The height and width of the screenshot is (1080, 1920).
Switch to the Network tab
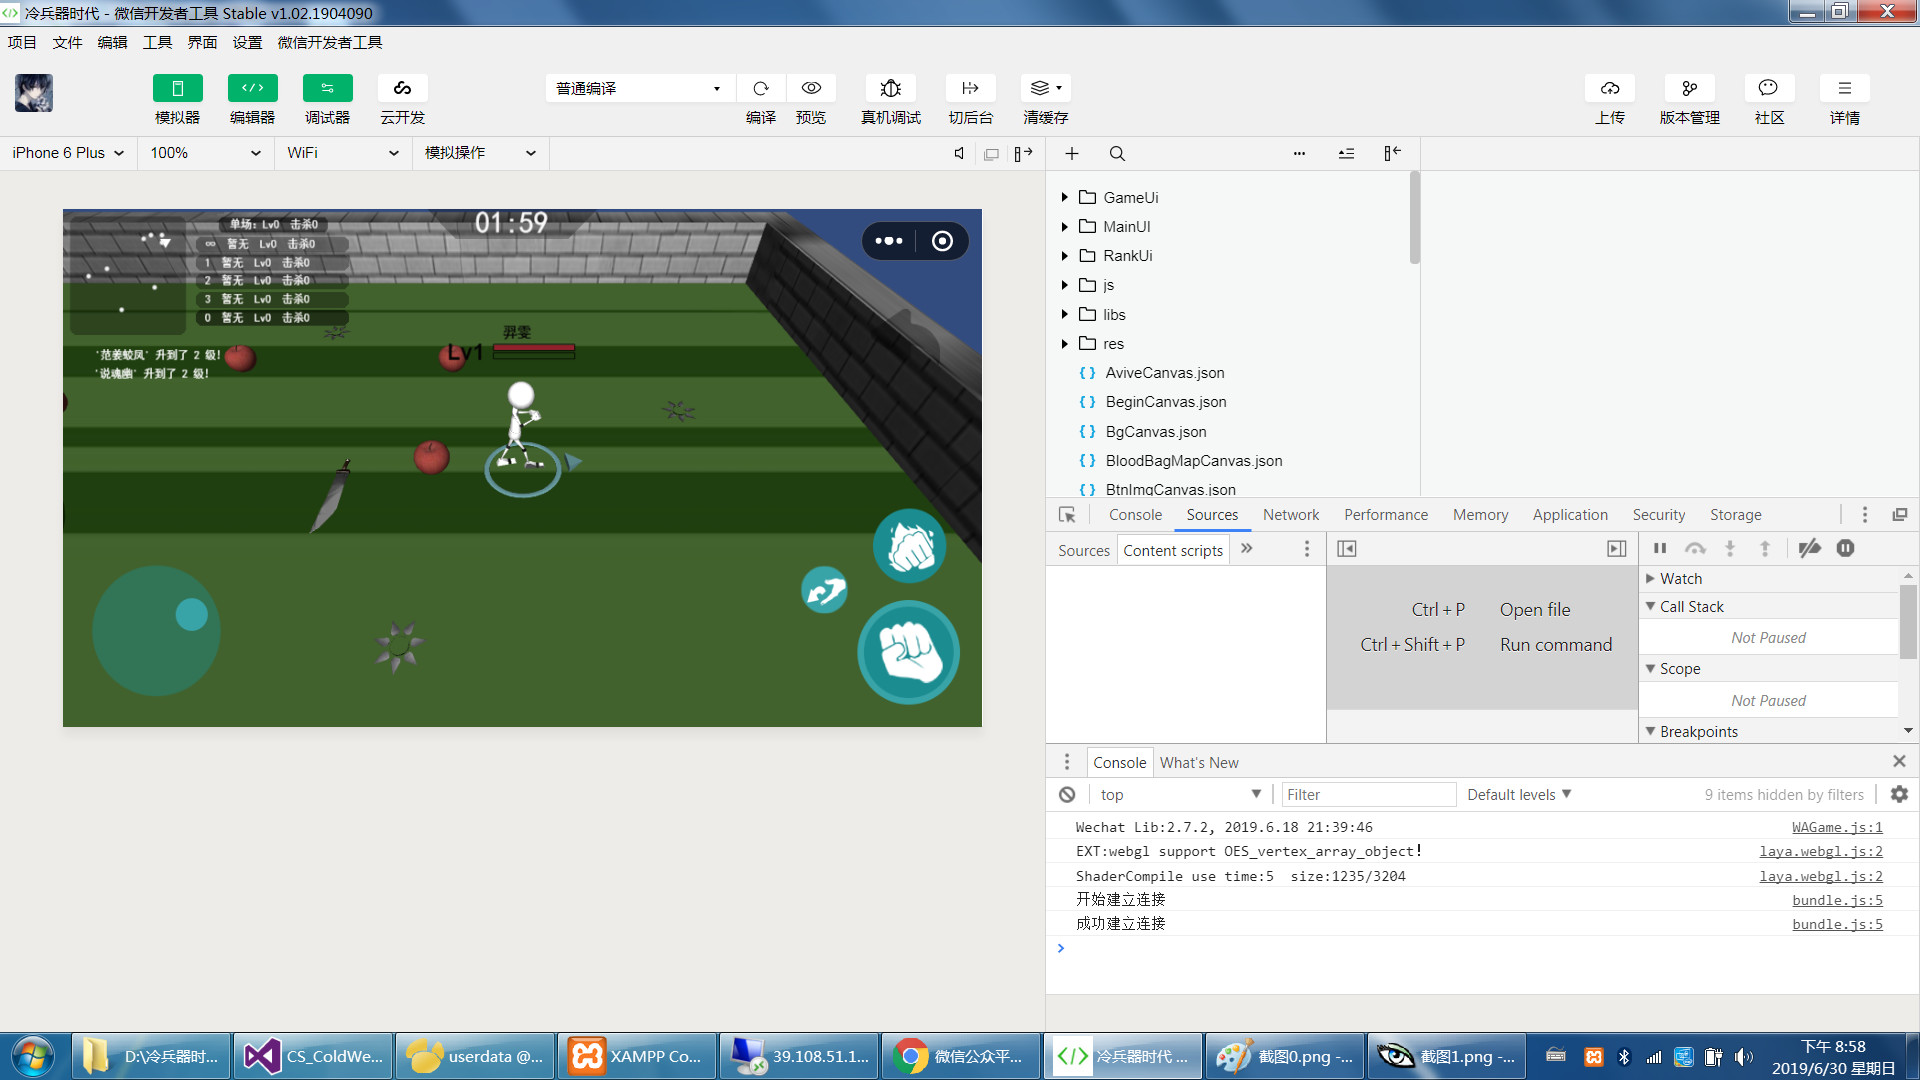click(1290, 515)
